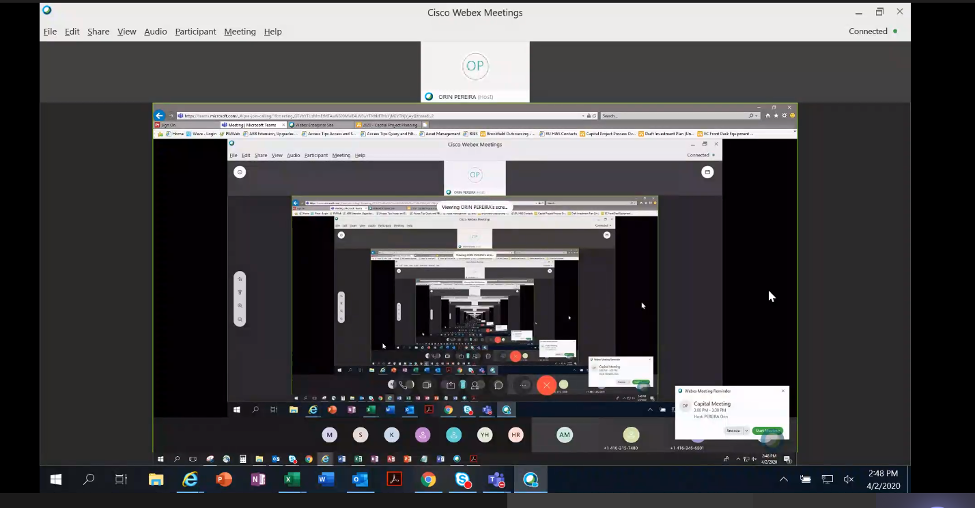Expand the Snooze dropdown arrow in reminder
The image size is (977, 508).
point(746,431)
